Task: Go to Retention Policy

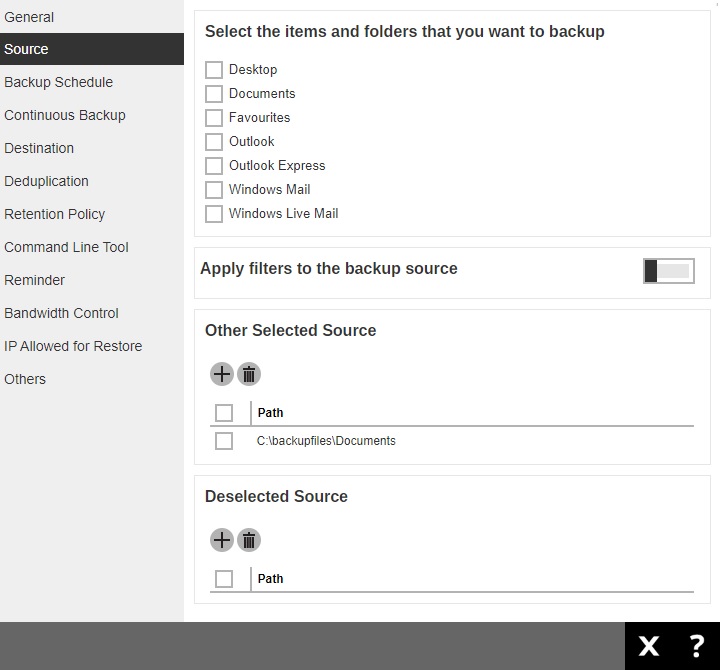Action: (x=92, y=214)
